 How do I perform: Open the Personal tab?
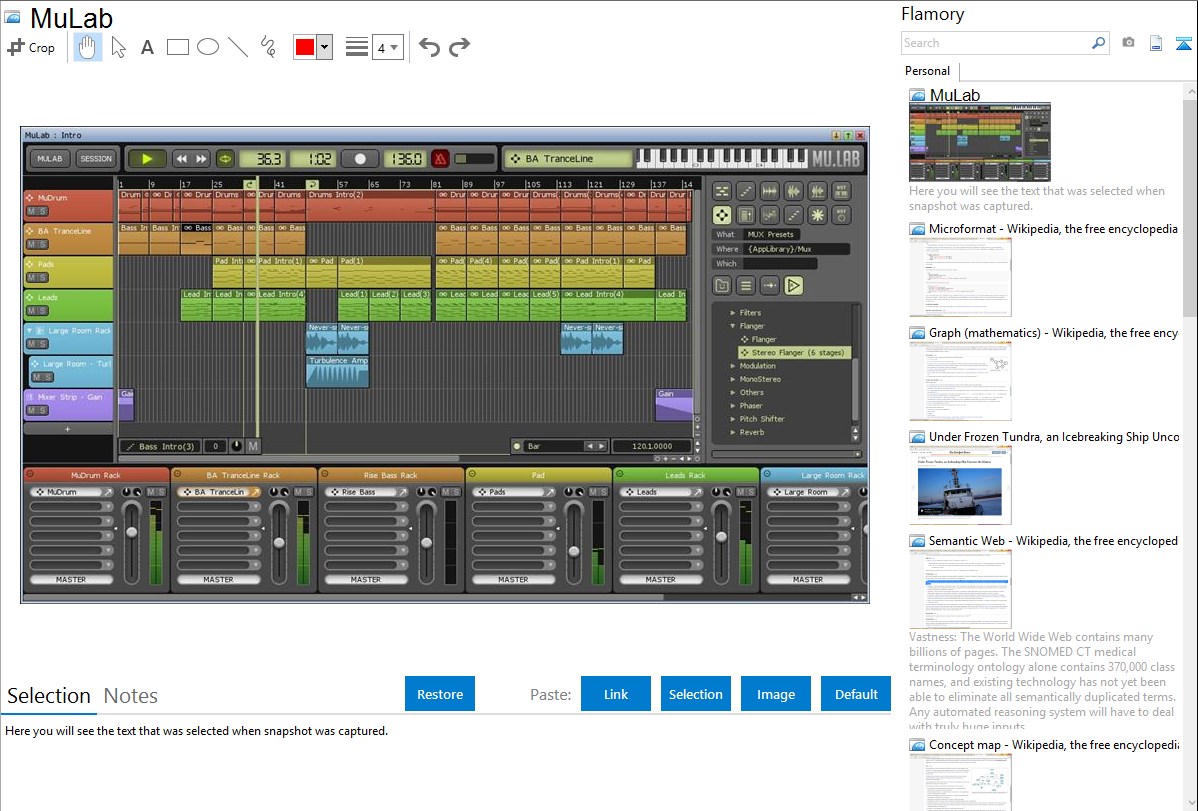click(927, 71)
